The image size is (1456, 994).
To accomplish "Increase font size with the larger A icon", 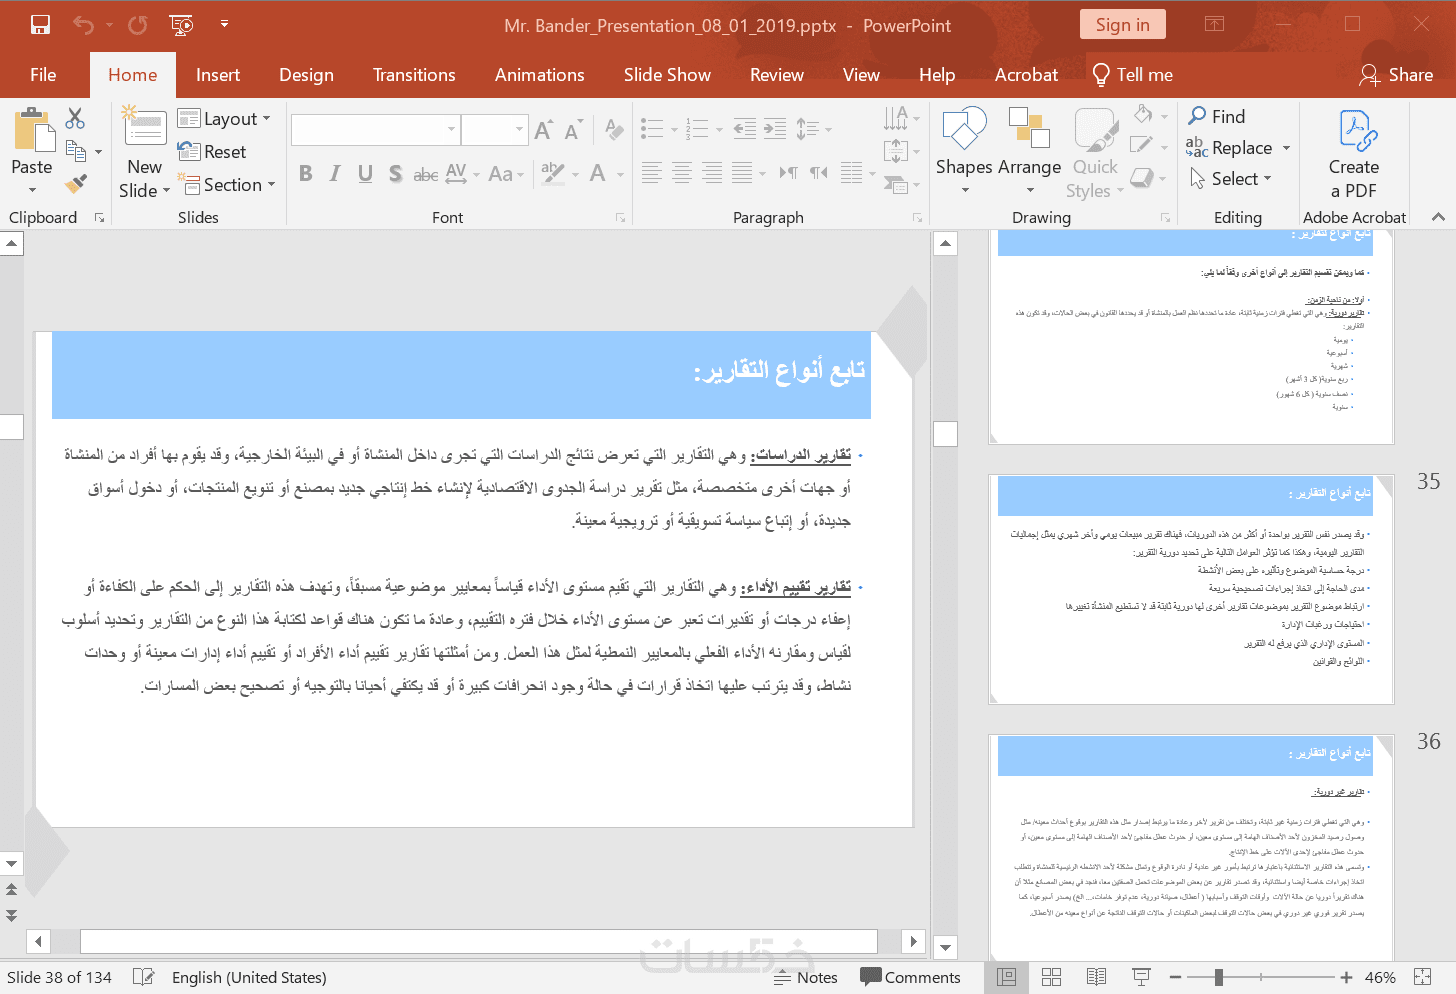I will (543, 130).
